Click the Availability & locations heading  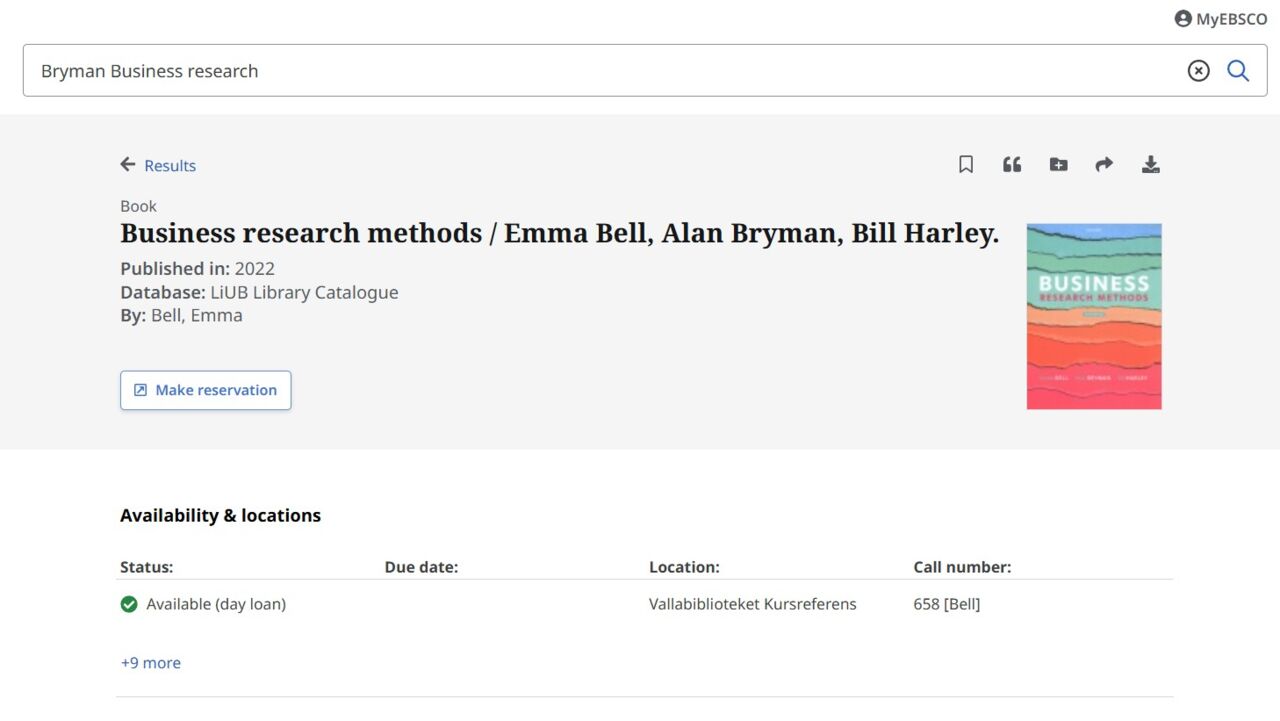(x=220, y=515)
